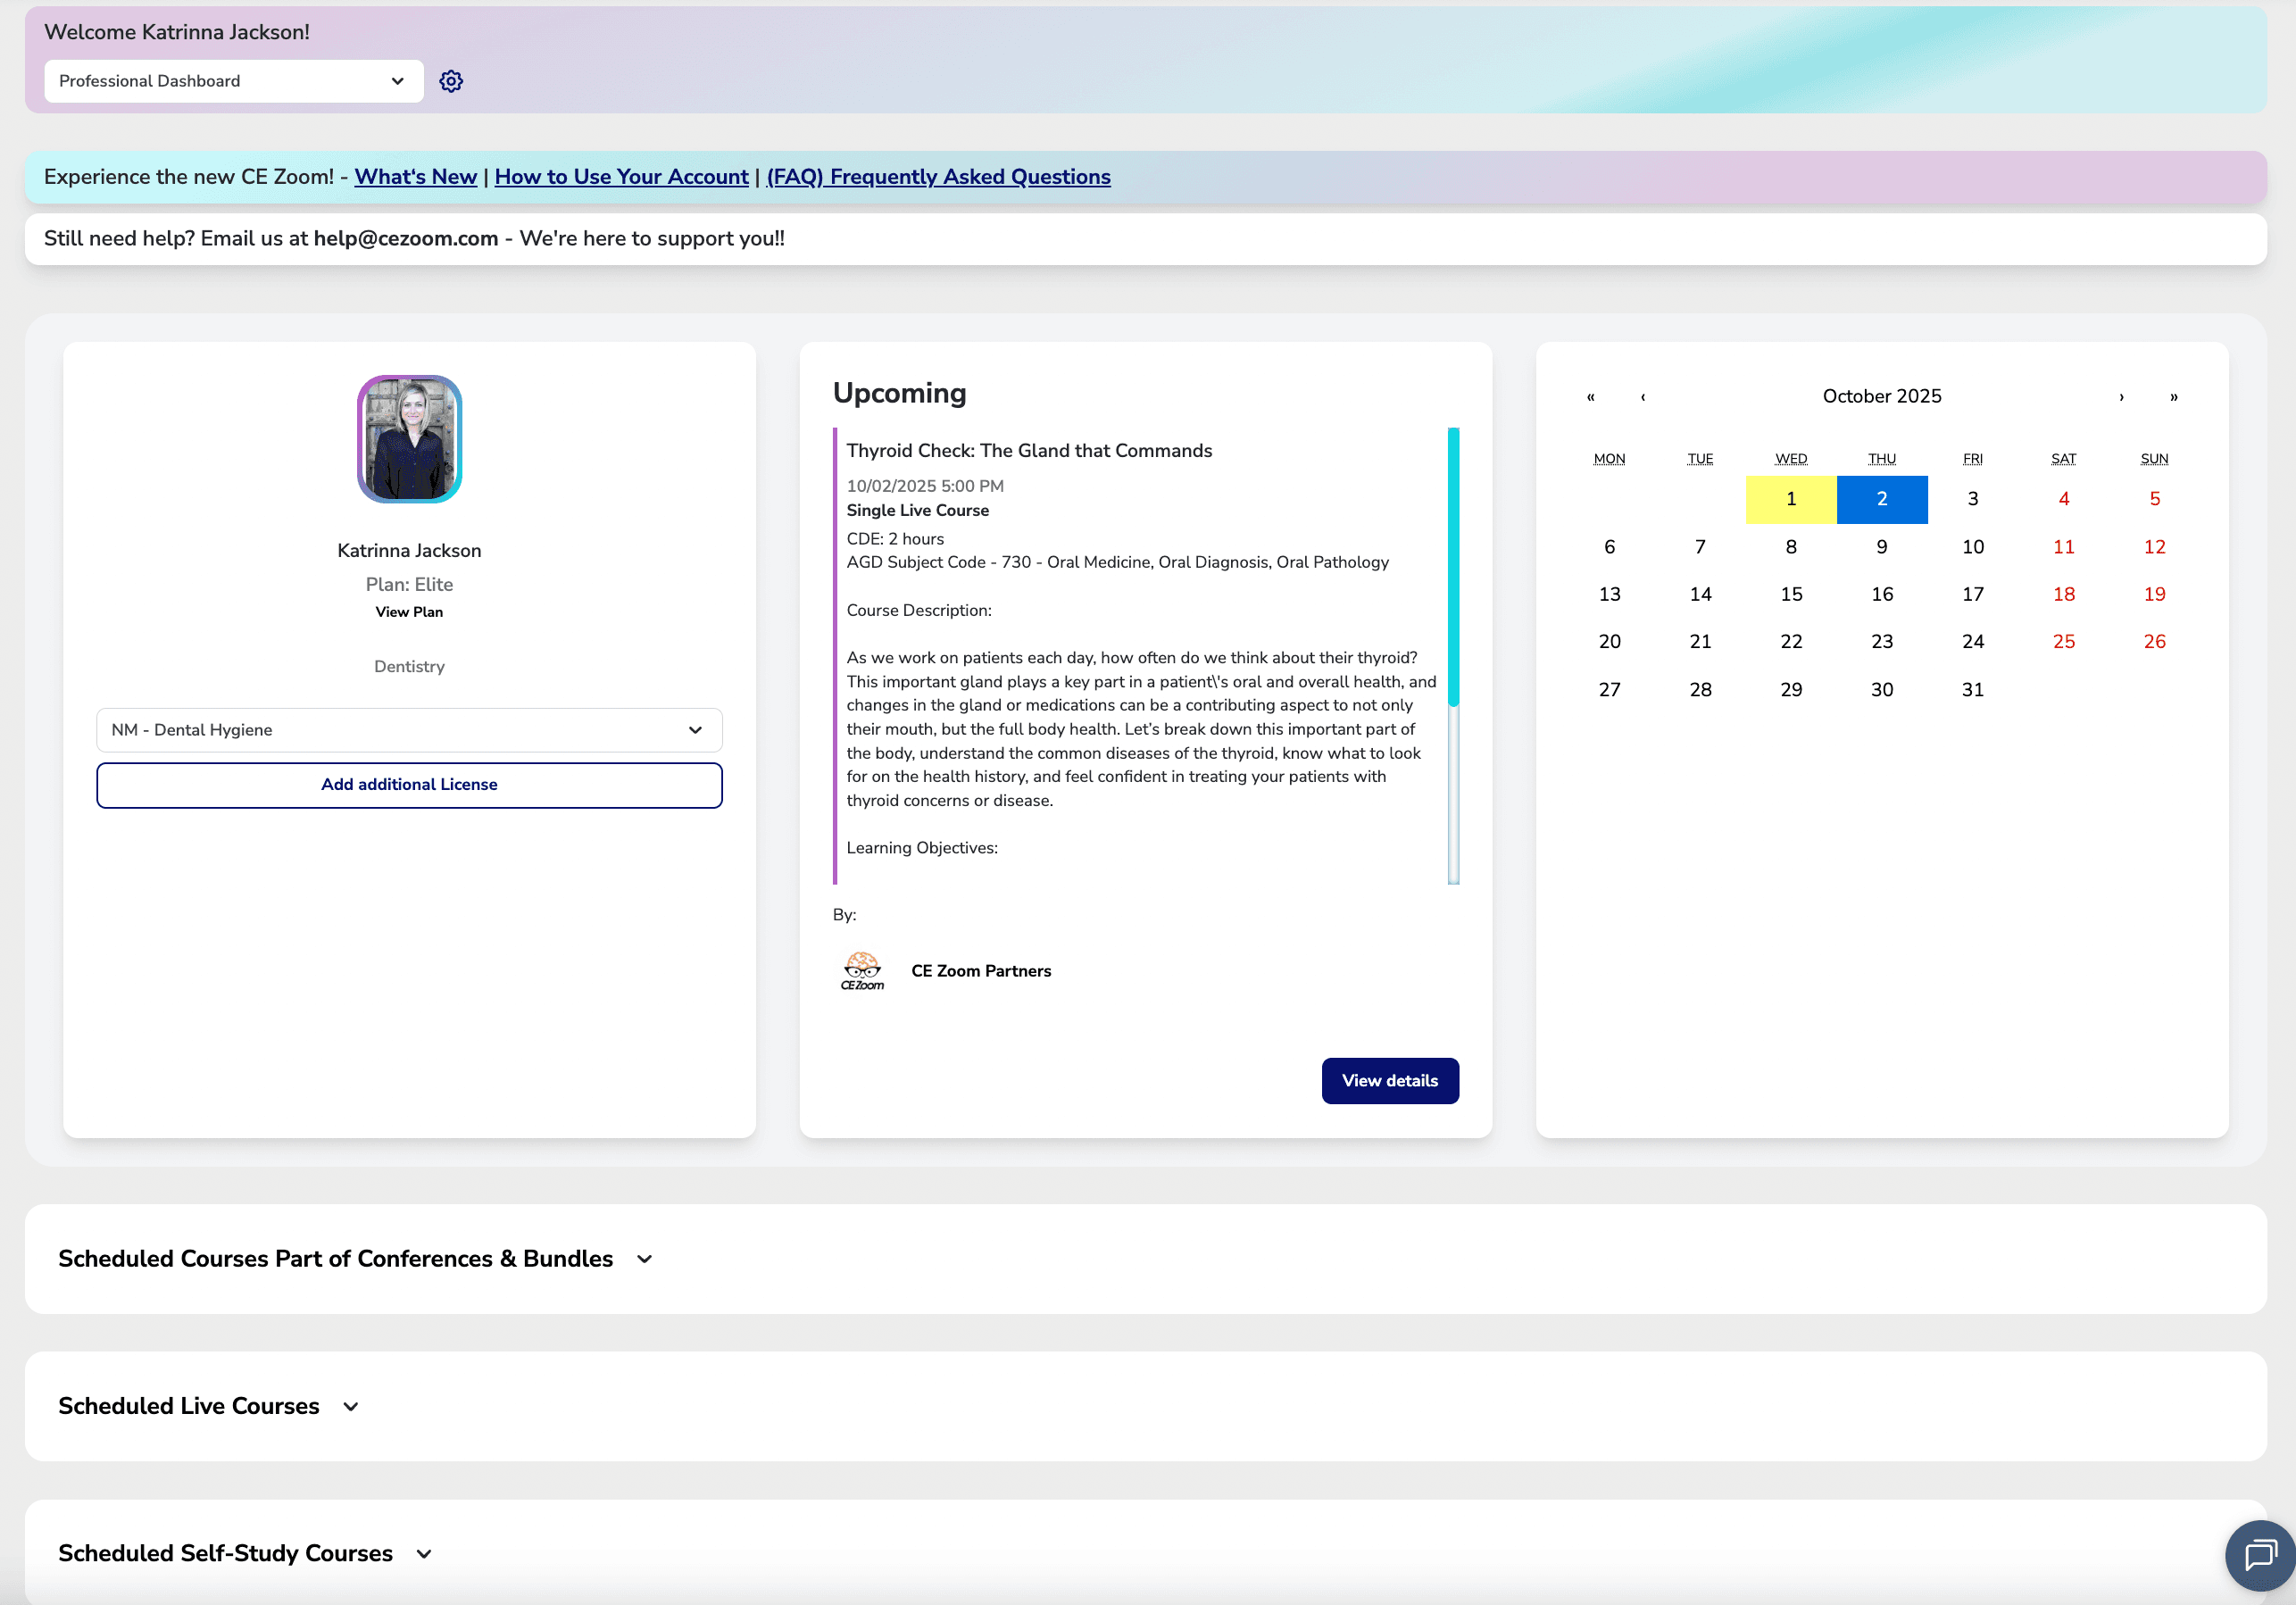This screenshot has width=2296, height=1605.
Task: Select October 15 in the calendar
Action: (x=1791, y=594)
